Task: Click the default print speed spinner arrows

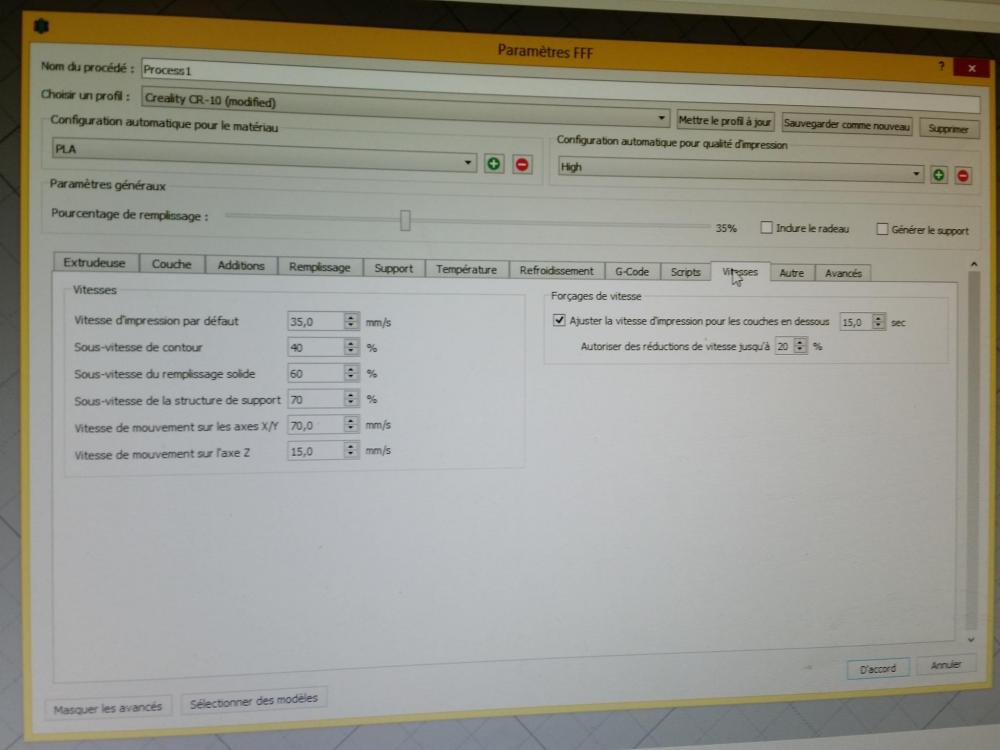Action: click(x=351, y=321)
